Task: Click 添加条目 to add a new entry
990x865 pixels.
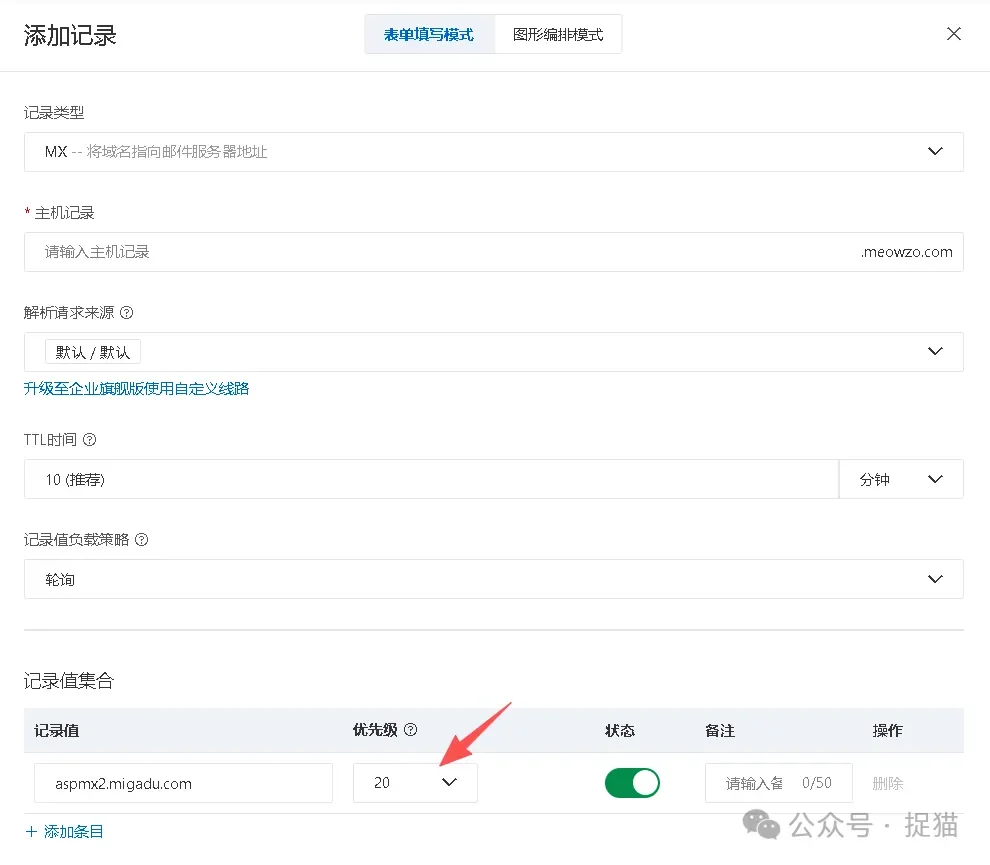Action: point(64,831)
